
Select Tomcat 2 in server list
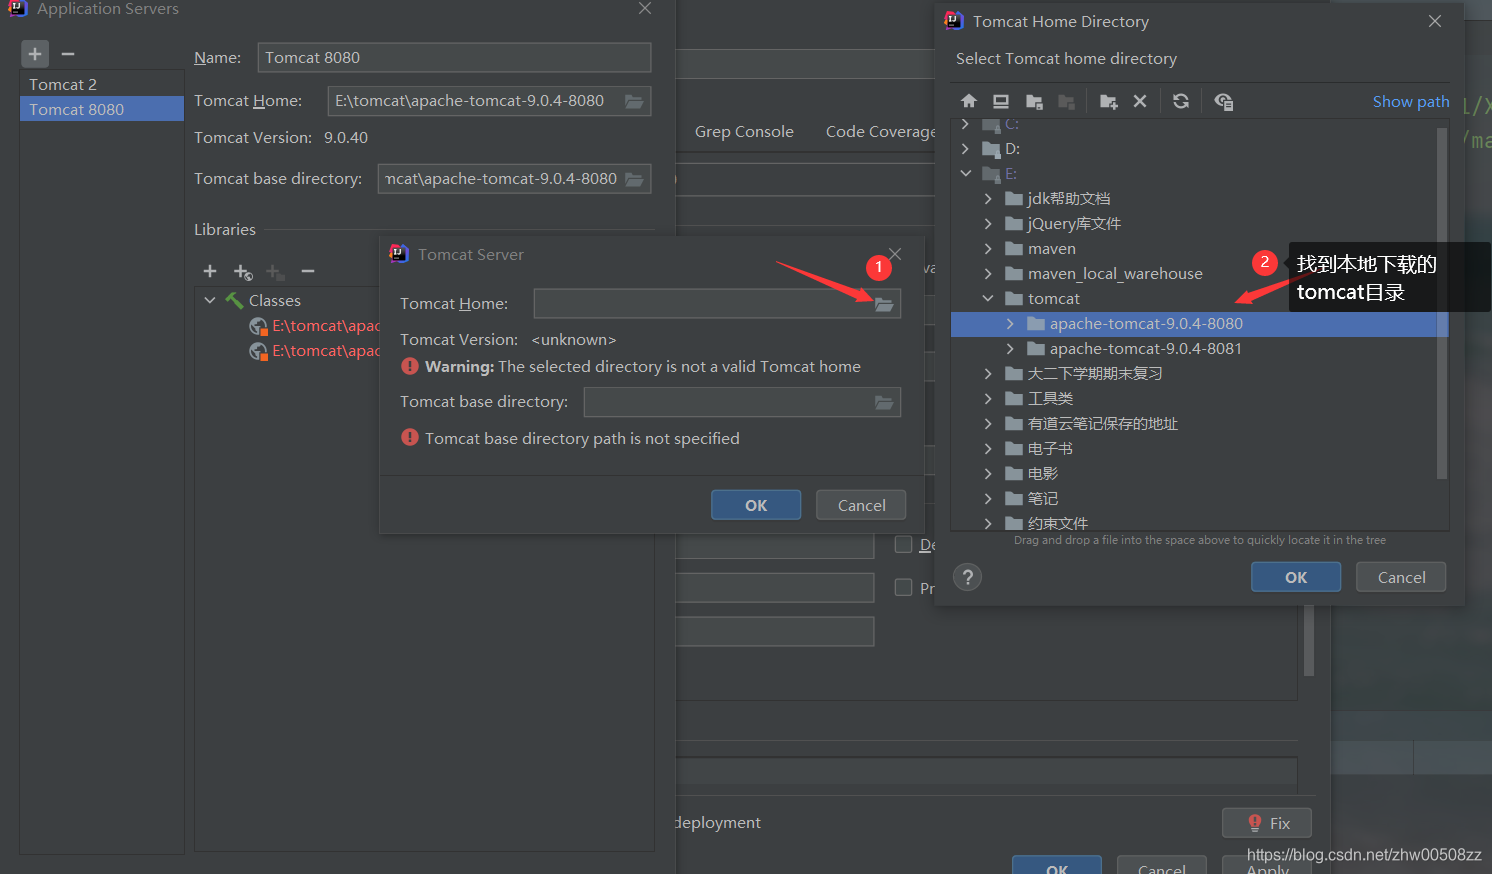click(102, 84)
